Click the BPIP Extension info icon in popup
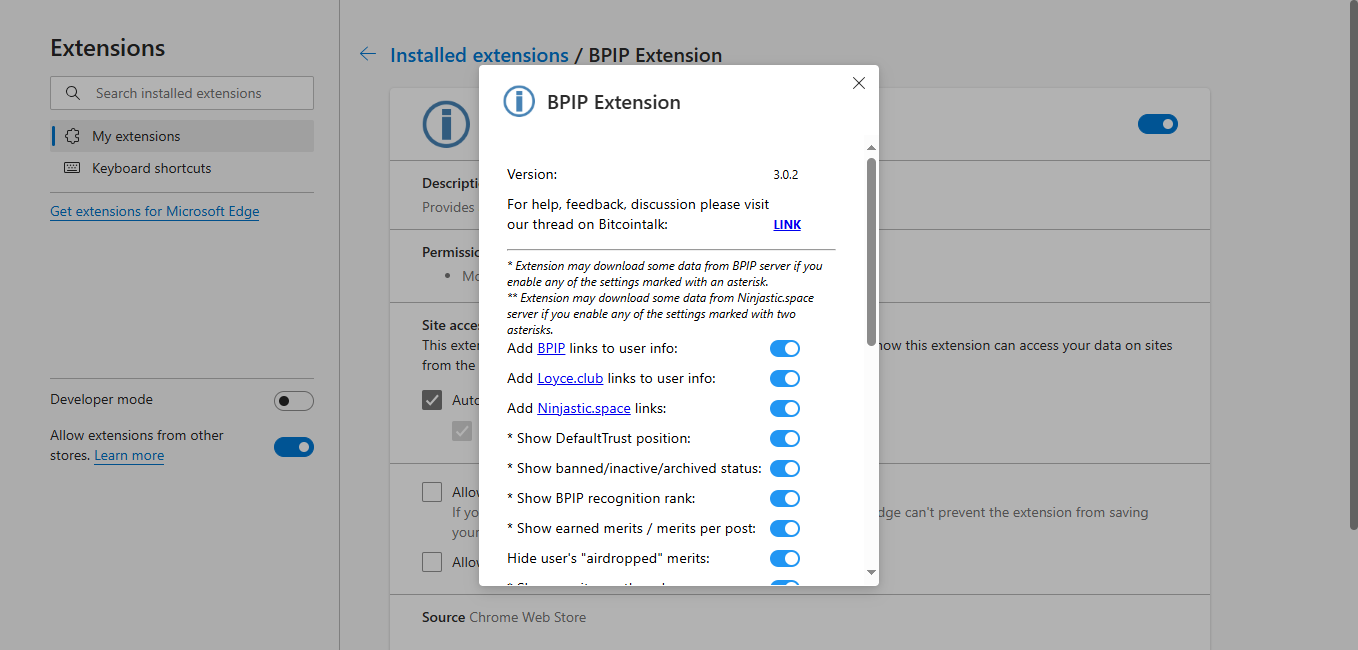The image size is (1358, 650). (x=519, y=101)
